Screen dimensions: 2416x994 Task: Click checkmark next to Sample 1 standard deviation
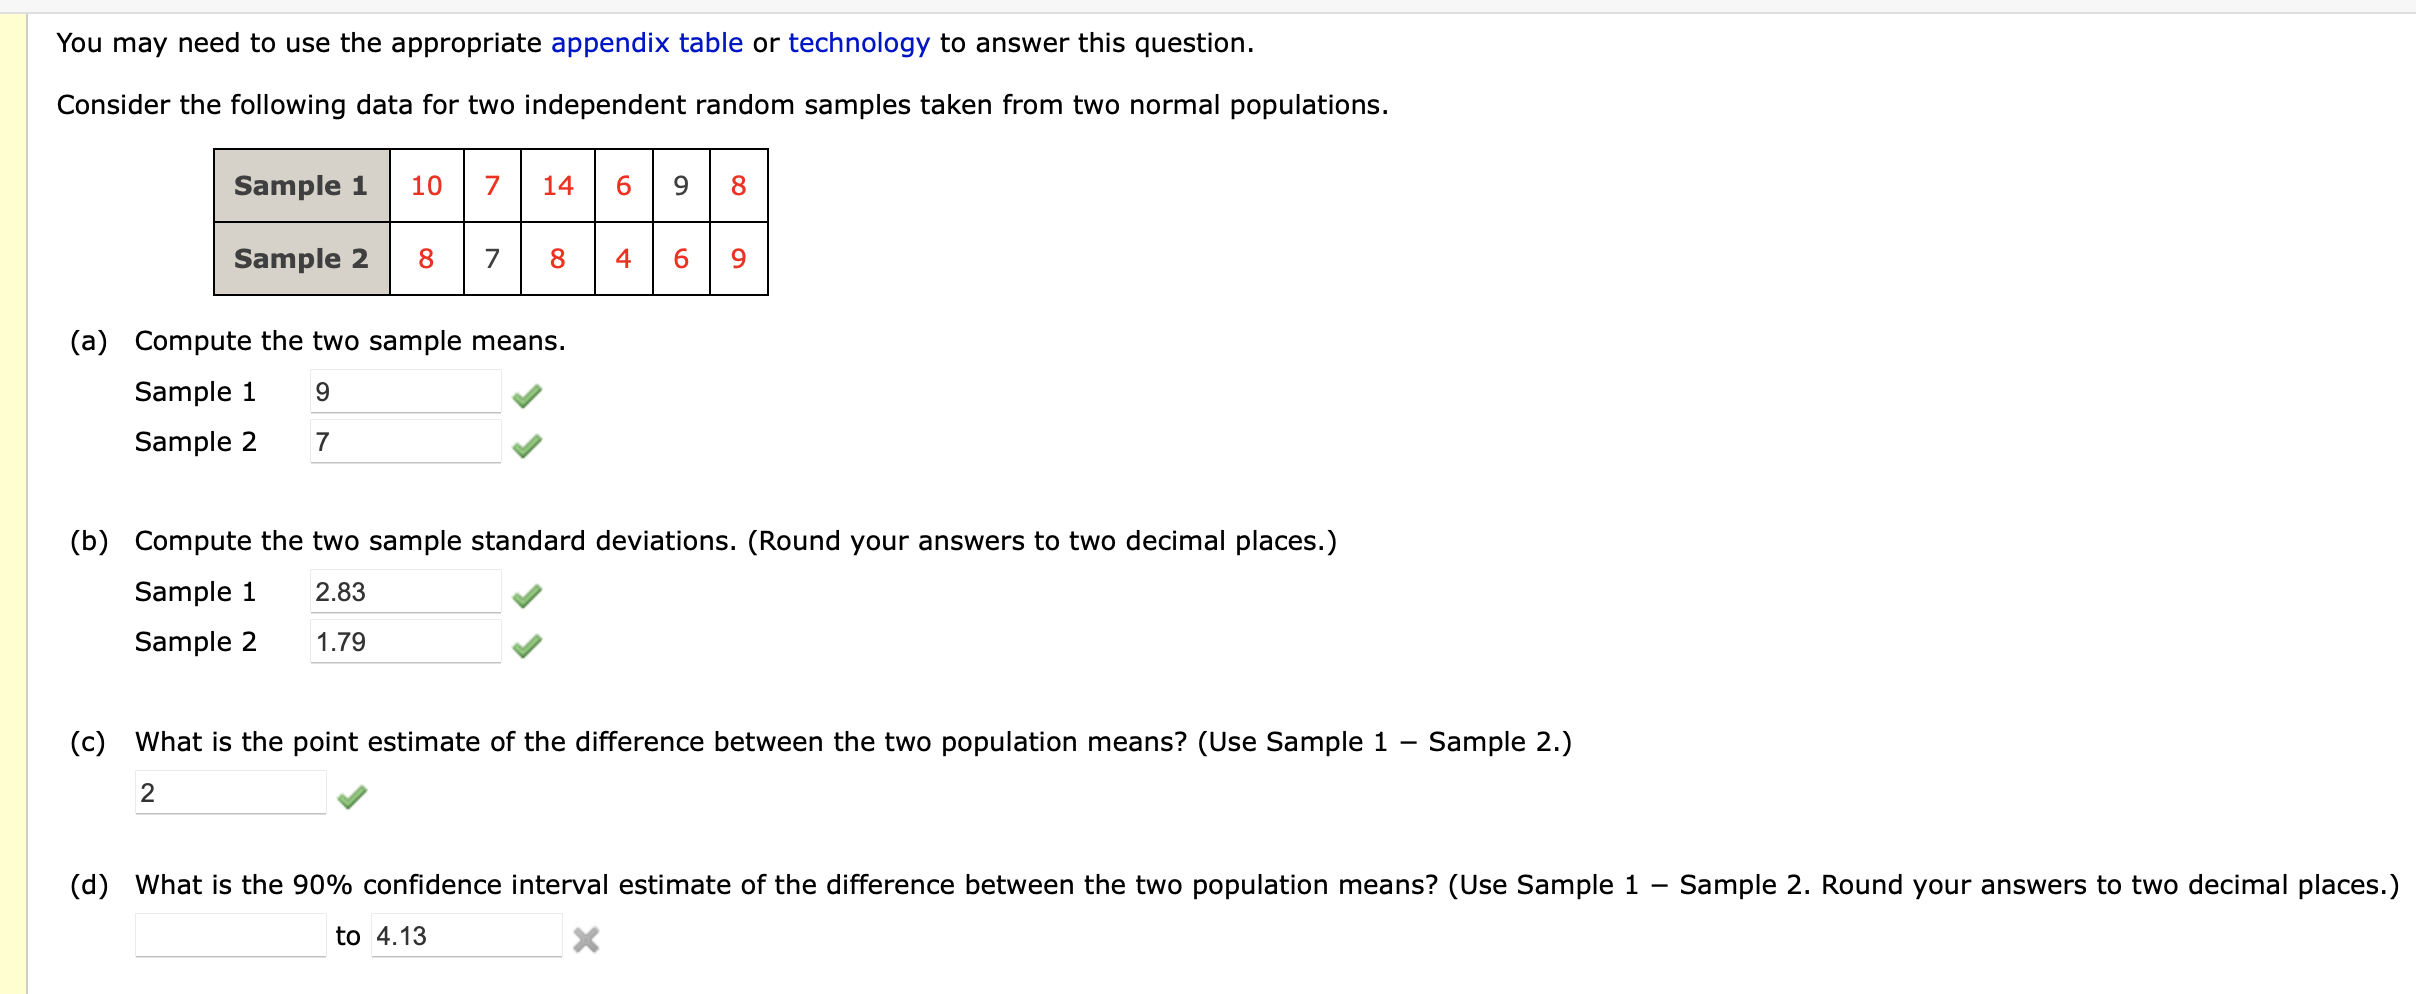pyautogui.click(x=527, y=596)
